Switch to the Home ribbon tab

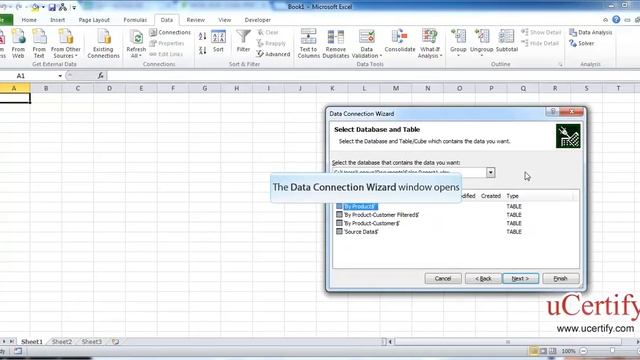coord(29,20)
